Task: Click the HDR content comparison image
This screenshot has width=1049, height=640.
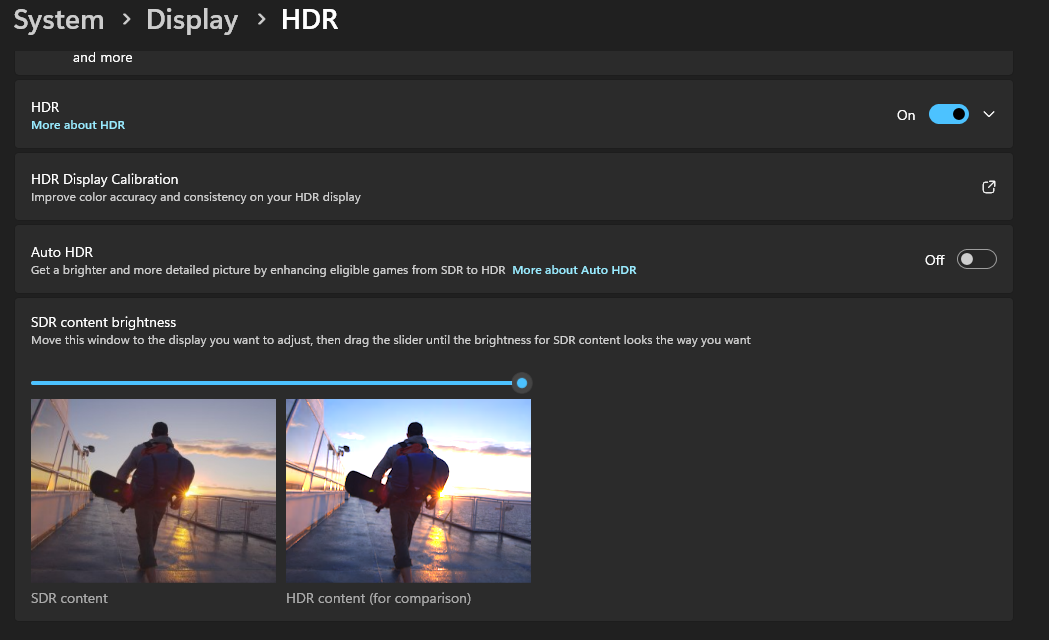Action: pyautogui.click(x=408, y=491)
